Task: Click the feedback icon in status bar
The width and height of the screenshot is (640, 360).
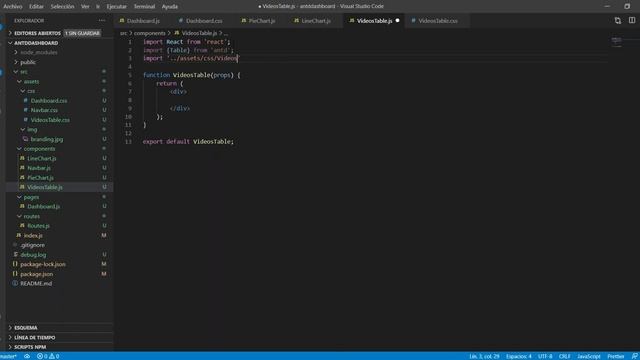Action: coord(634,356)
